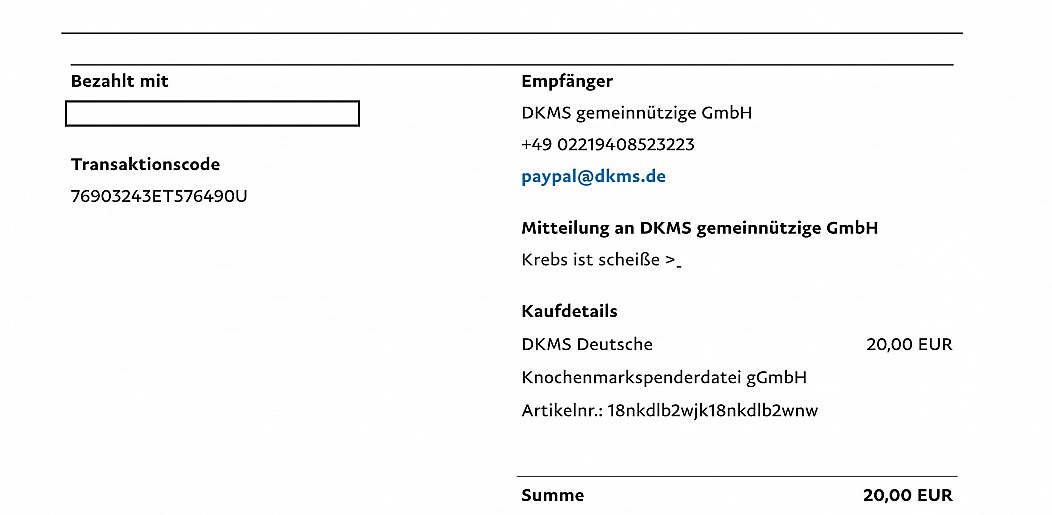Click the Summe label
This screenshot has width=1052, height=515.
click(x=552, y=496)
